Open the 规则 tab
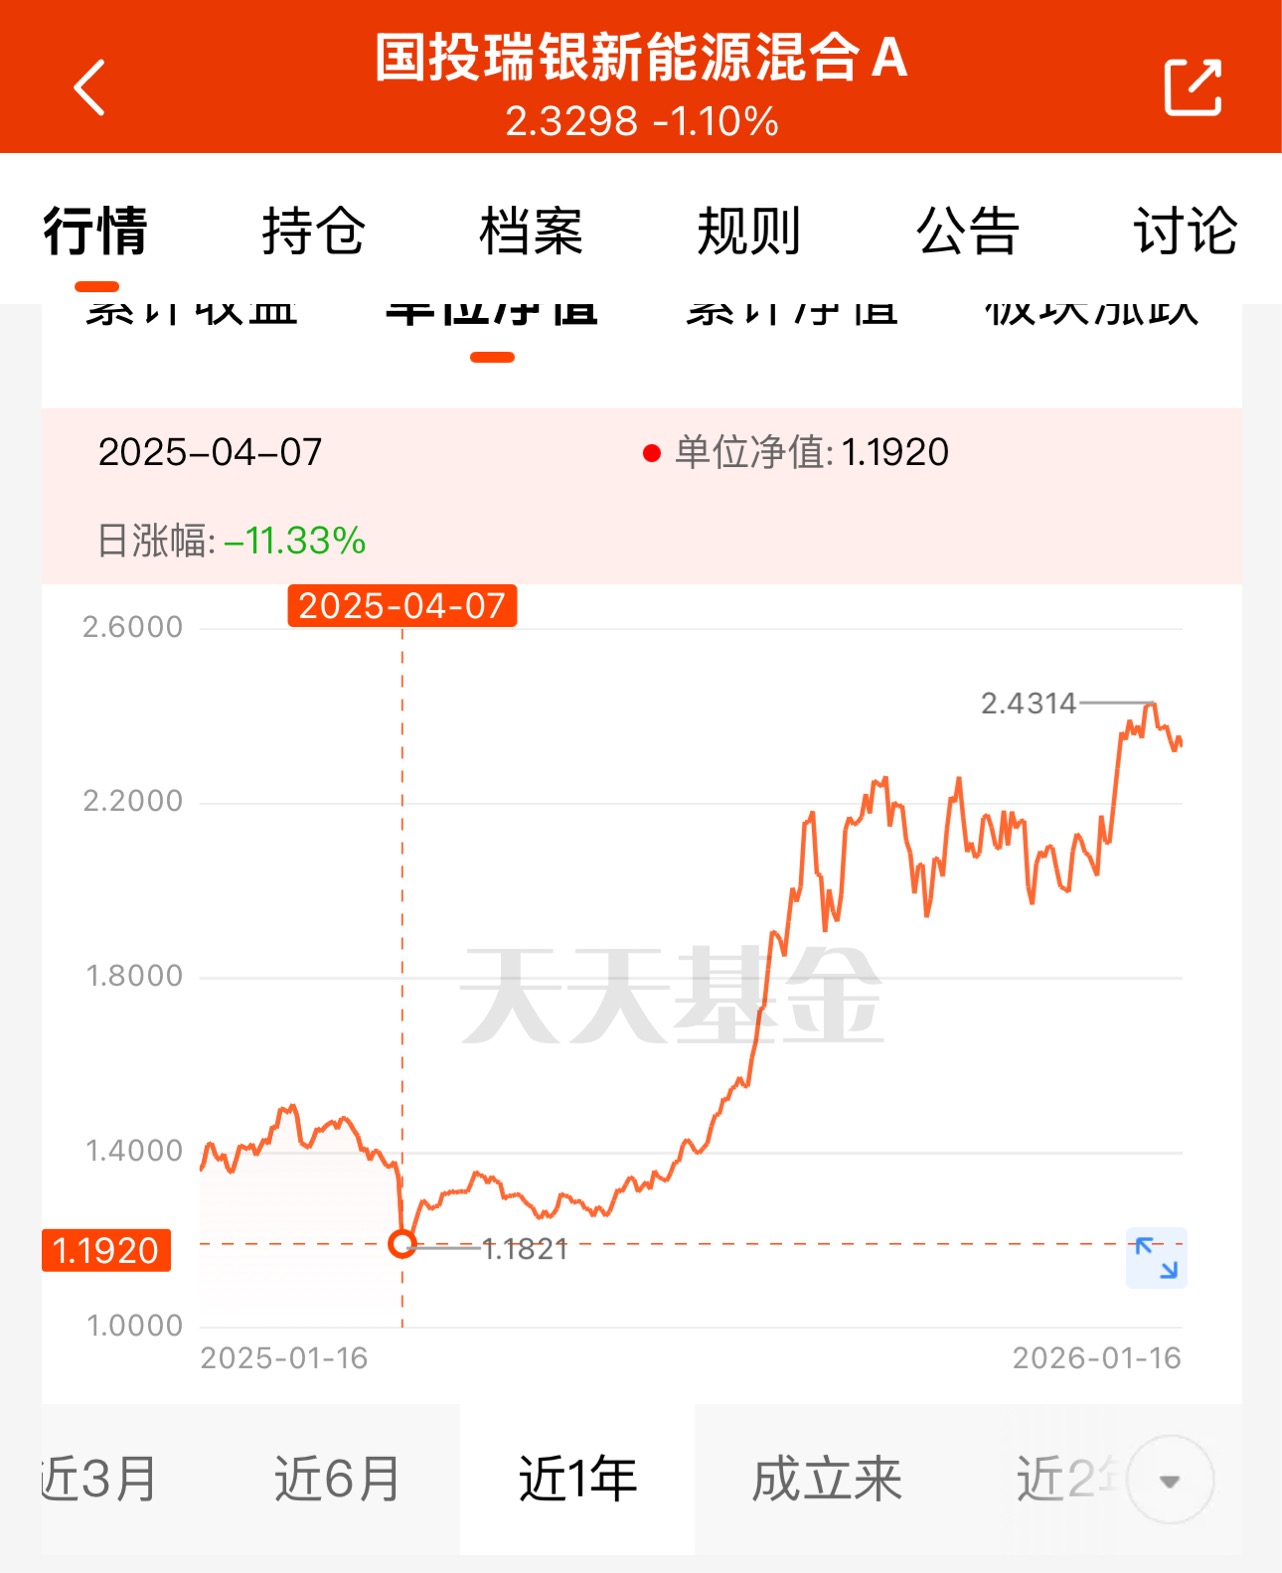1282x1573 pixels. 749,231
